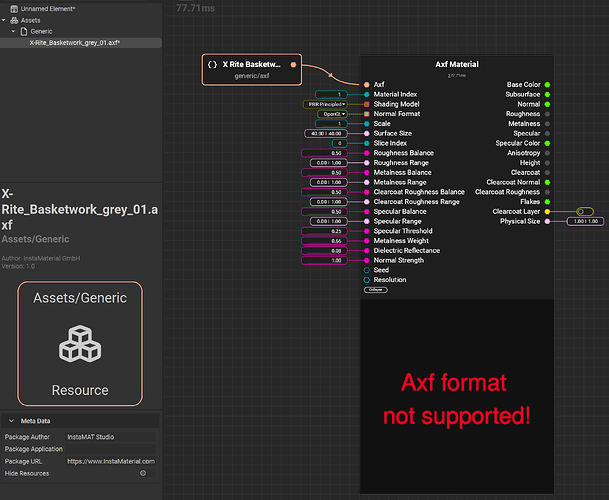The image size is (609, 500).
Task: Adjust the Specular Threshold 0.25 slider
Action: point(324,231)
